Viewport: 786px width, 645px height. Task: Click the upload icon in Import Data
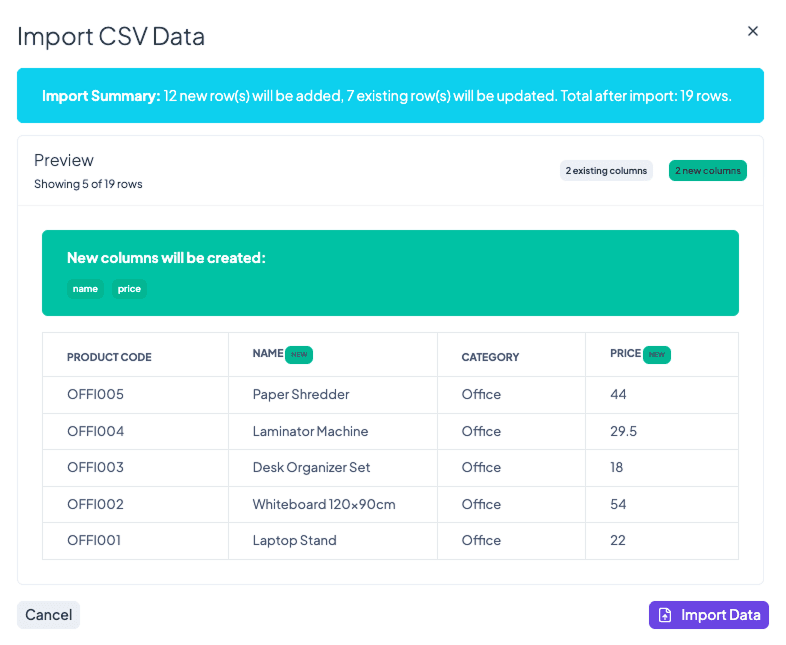point(665,615)
